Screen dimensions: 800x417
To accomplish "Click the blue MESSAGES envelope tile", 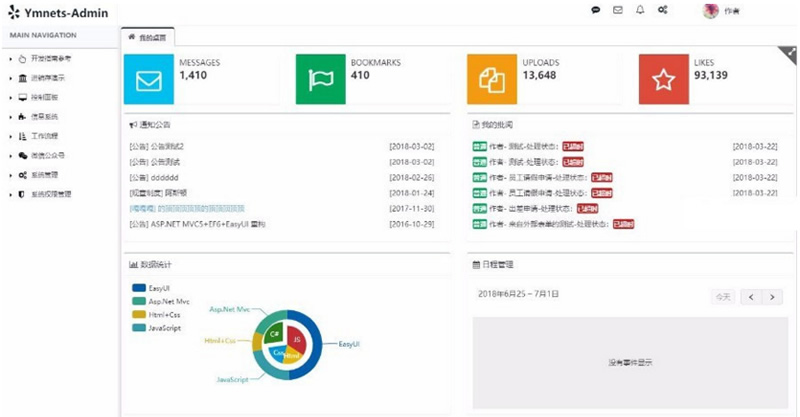I will coord(149,80).
